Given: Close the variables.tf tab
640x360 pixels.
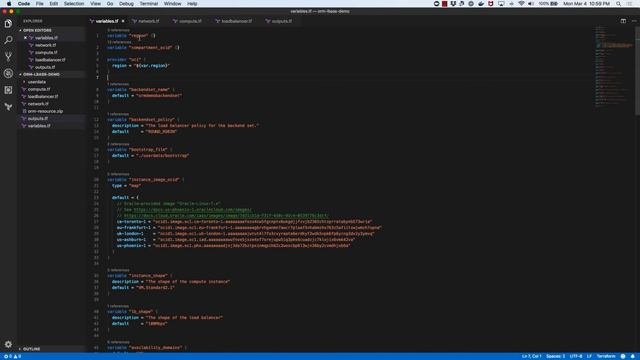Looking at the screenshot, I should point(123,21).
